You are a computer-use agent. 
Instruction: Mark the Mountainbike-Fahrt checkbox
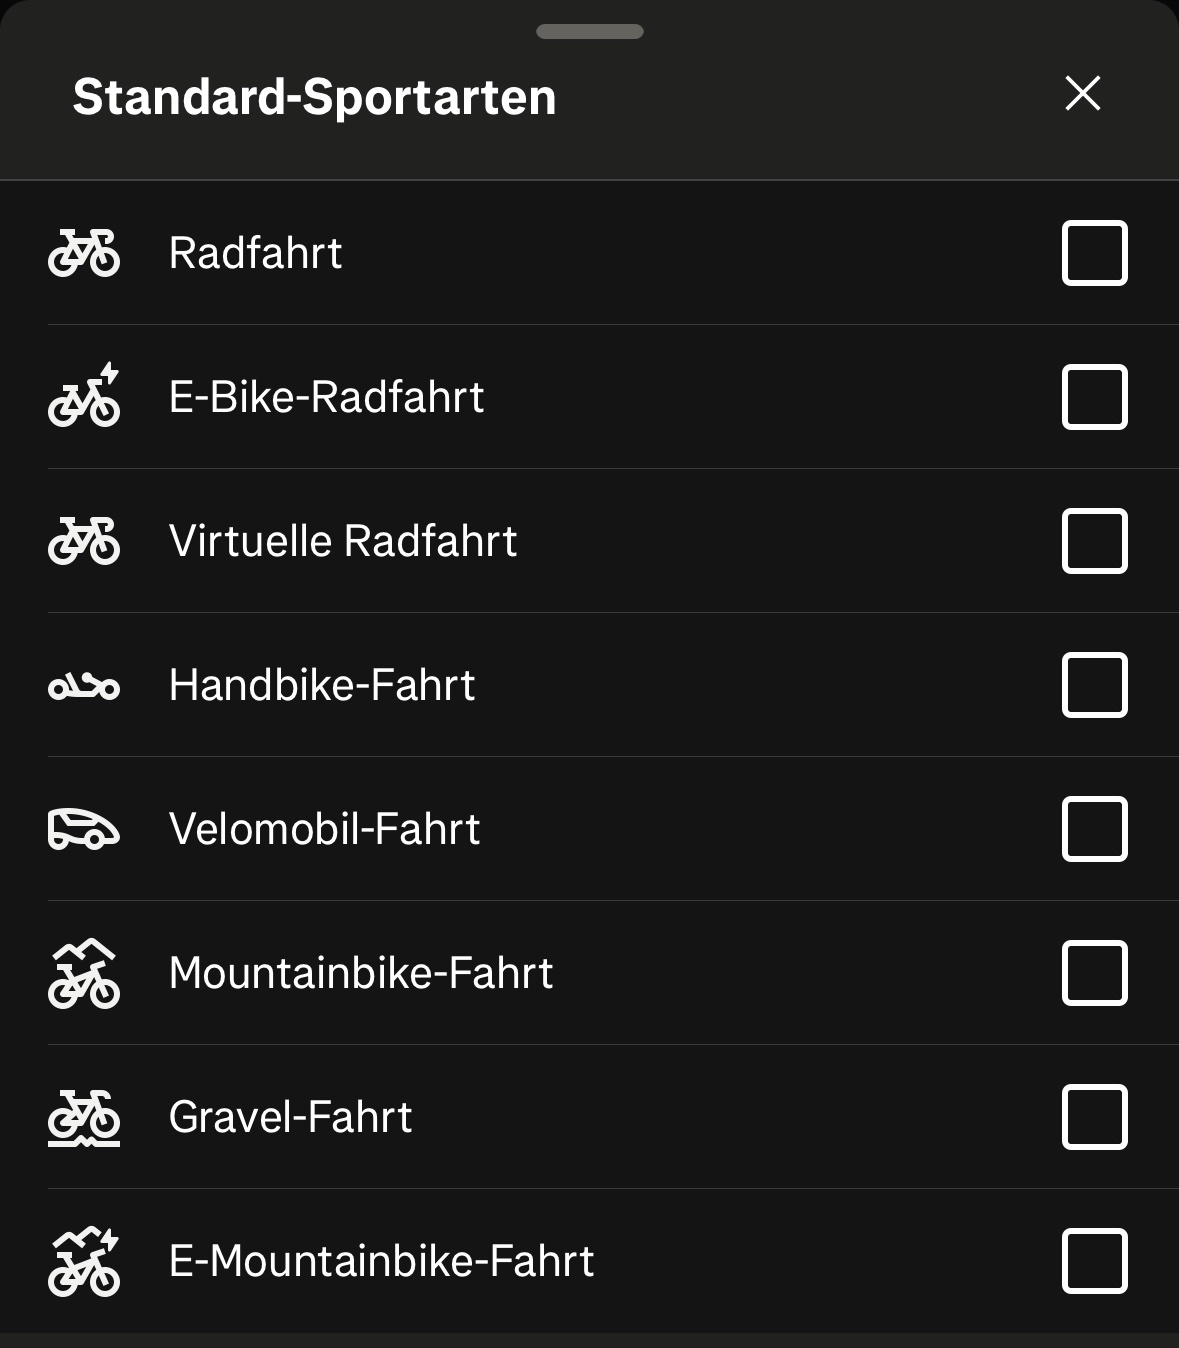pos(1094,973)
